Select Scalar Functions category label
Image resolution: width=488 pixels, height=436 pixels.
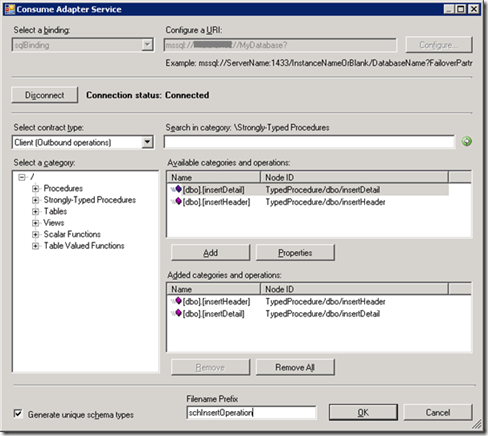(x=72, y=234)
